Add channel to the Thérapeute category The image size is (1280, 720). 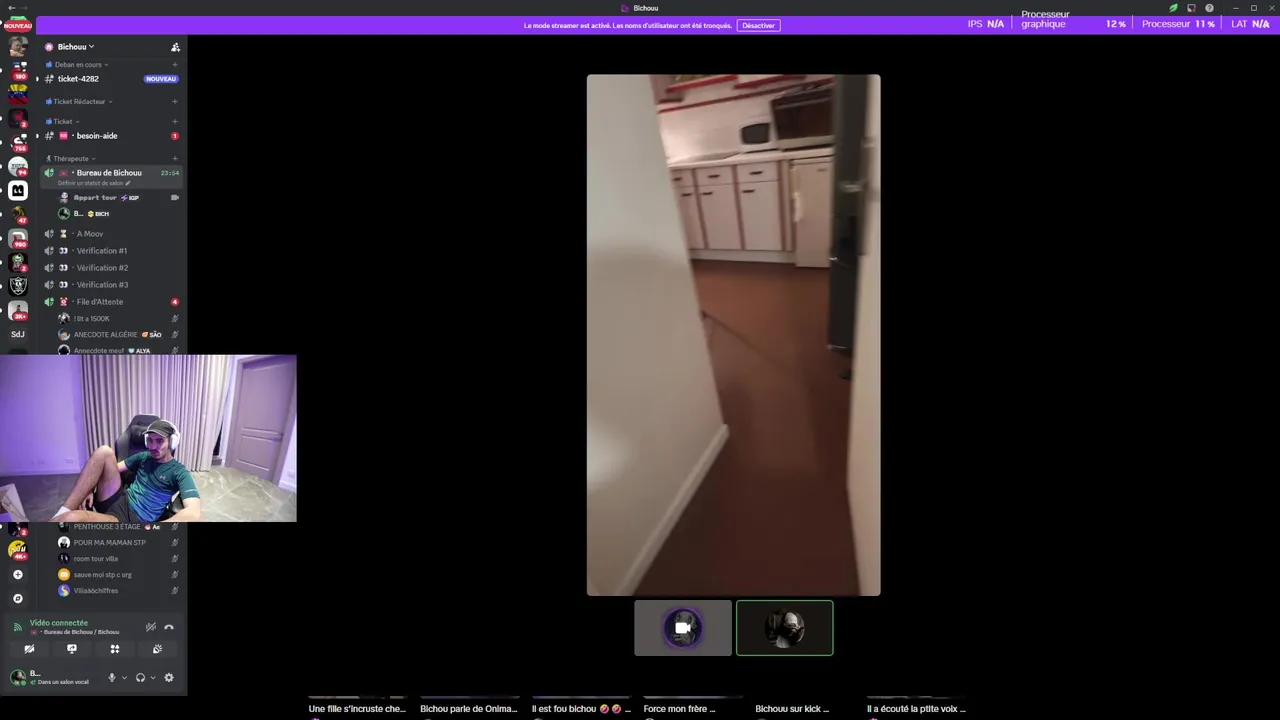pyautogui.click(x=175, y=159)
